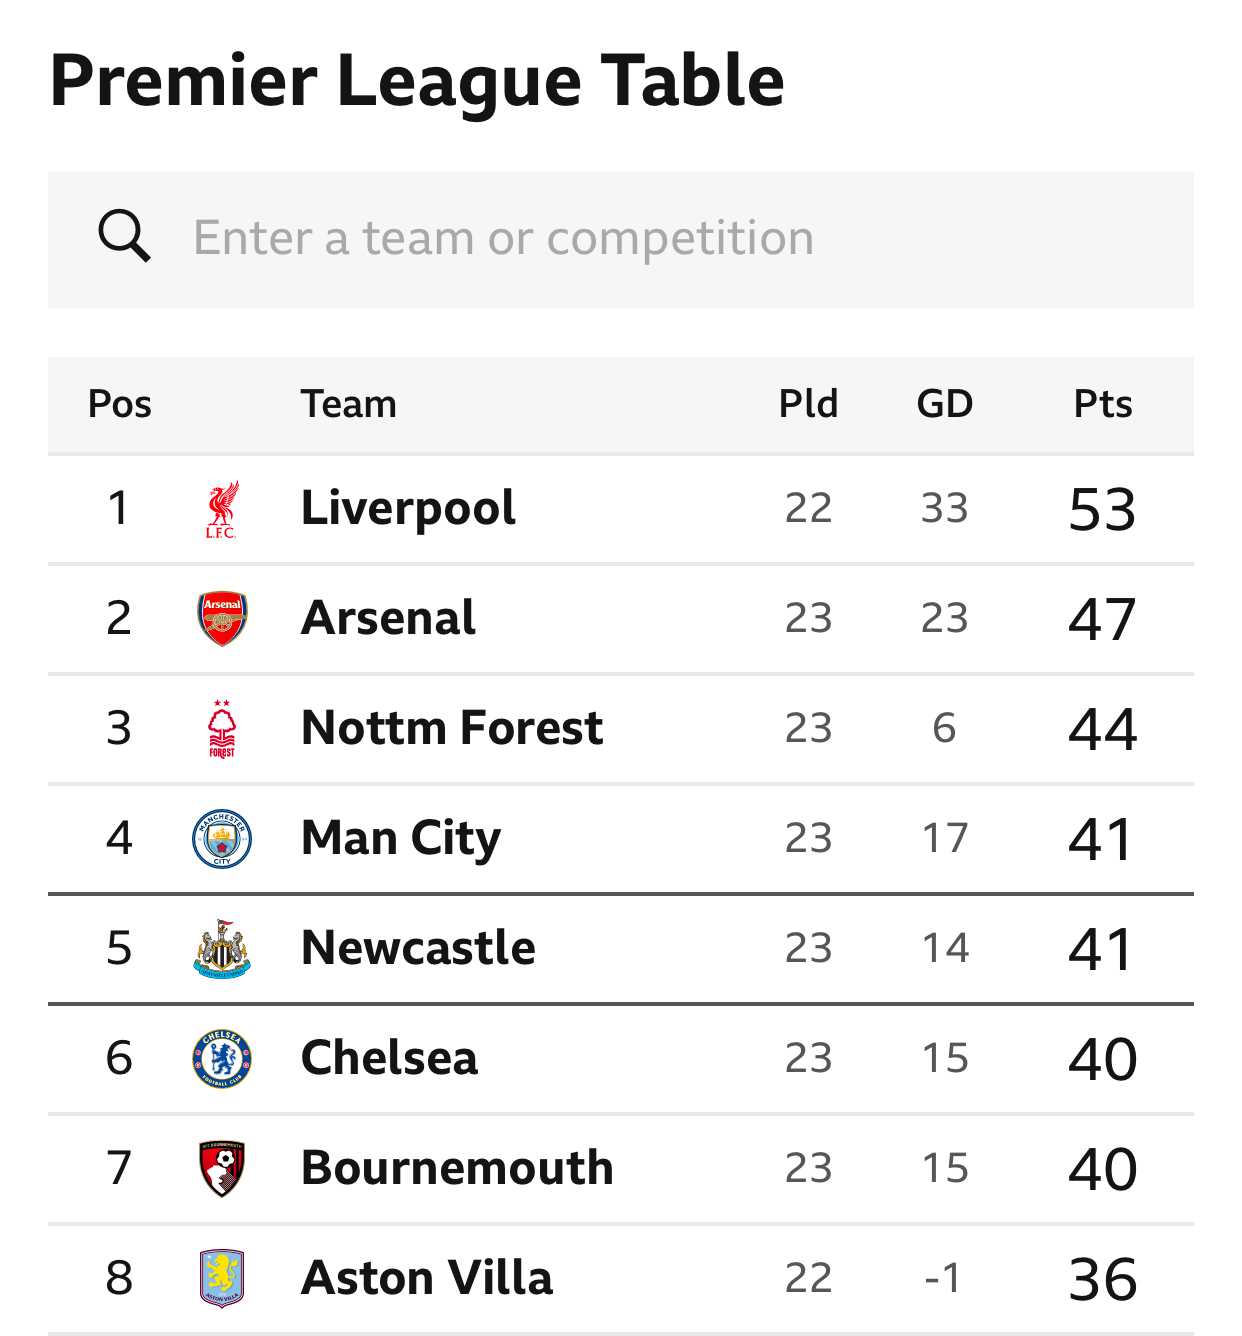Go to the Newcastle team page
1242x1336 pixels.
418,948
